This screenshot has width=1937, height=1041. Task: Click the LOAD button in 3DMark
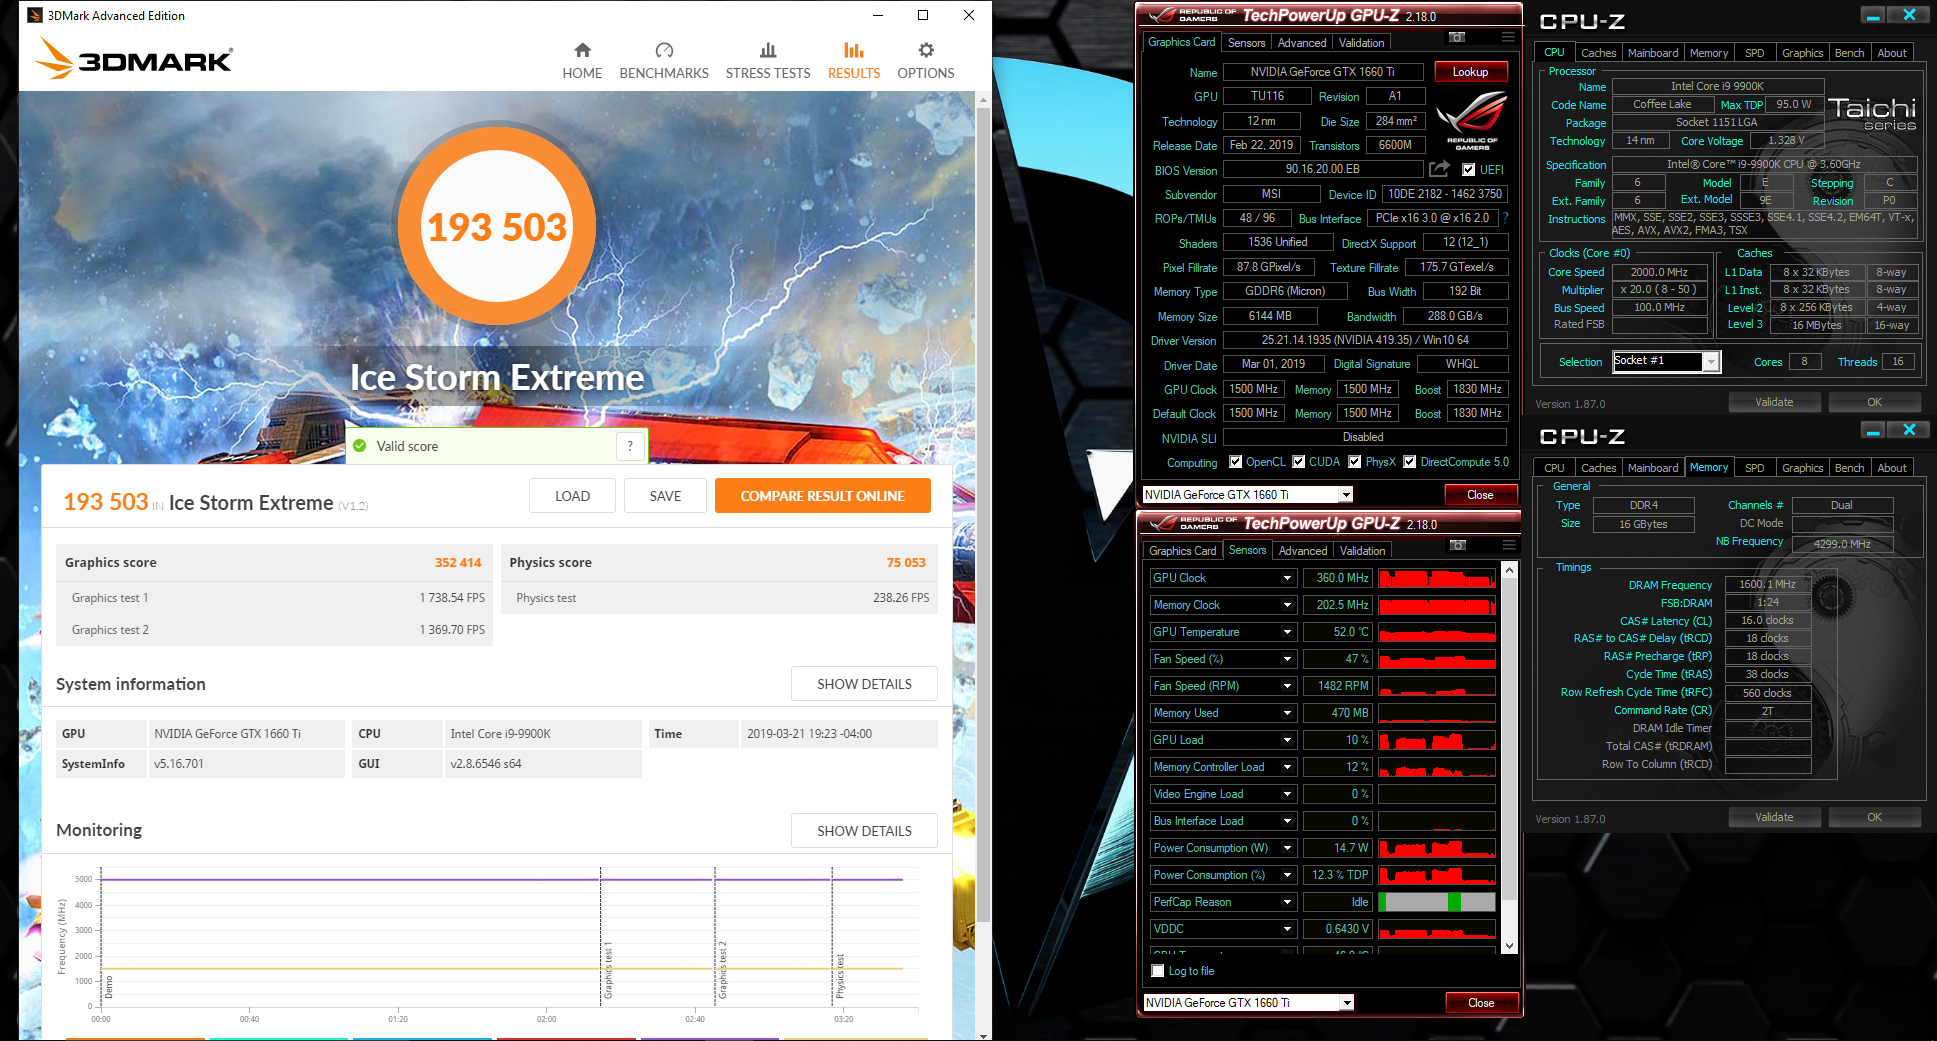[572, 496]
